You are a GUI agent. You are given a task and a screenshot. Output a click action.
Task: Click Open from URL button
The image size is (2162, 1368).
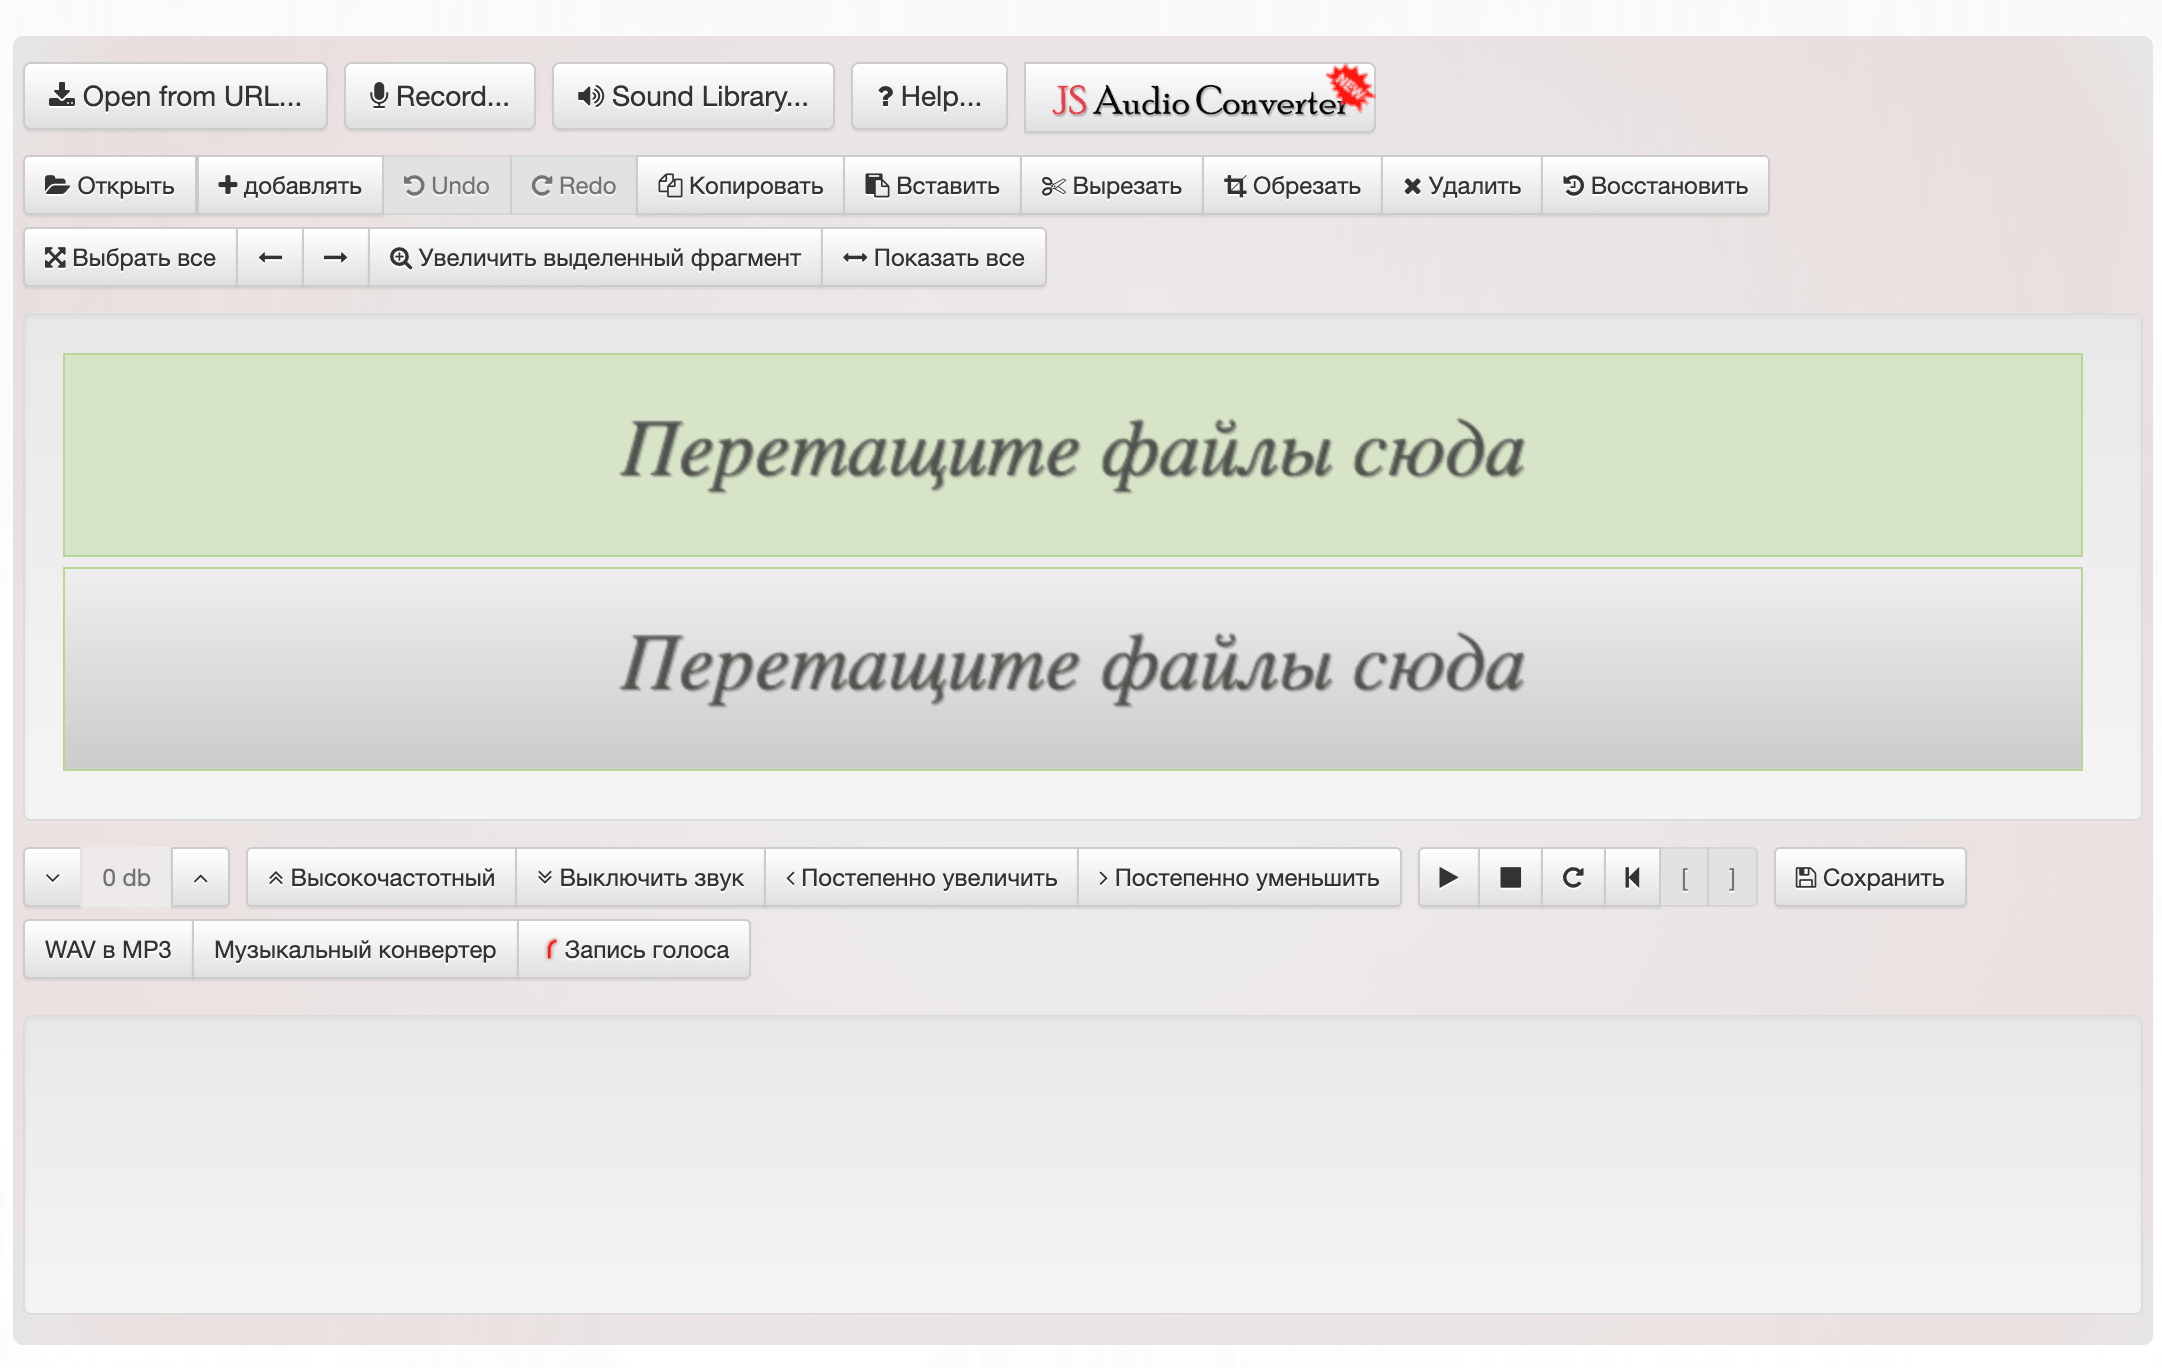(x=176, y=97)
